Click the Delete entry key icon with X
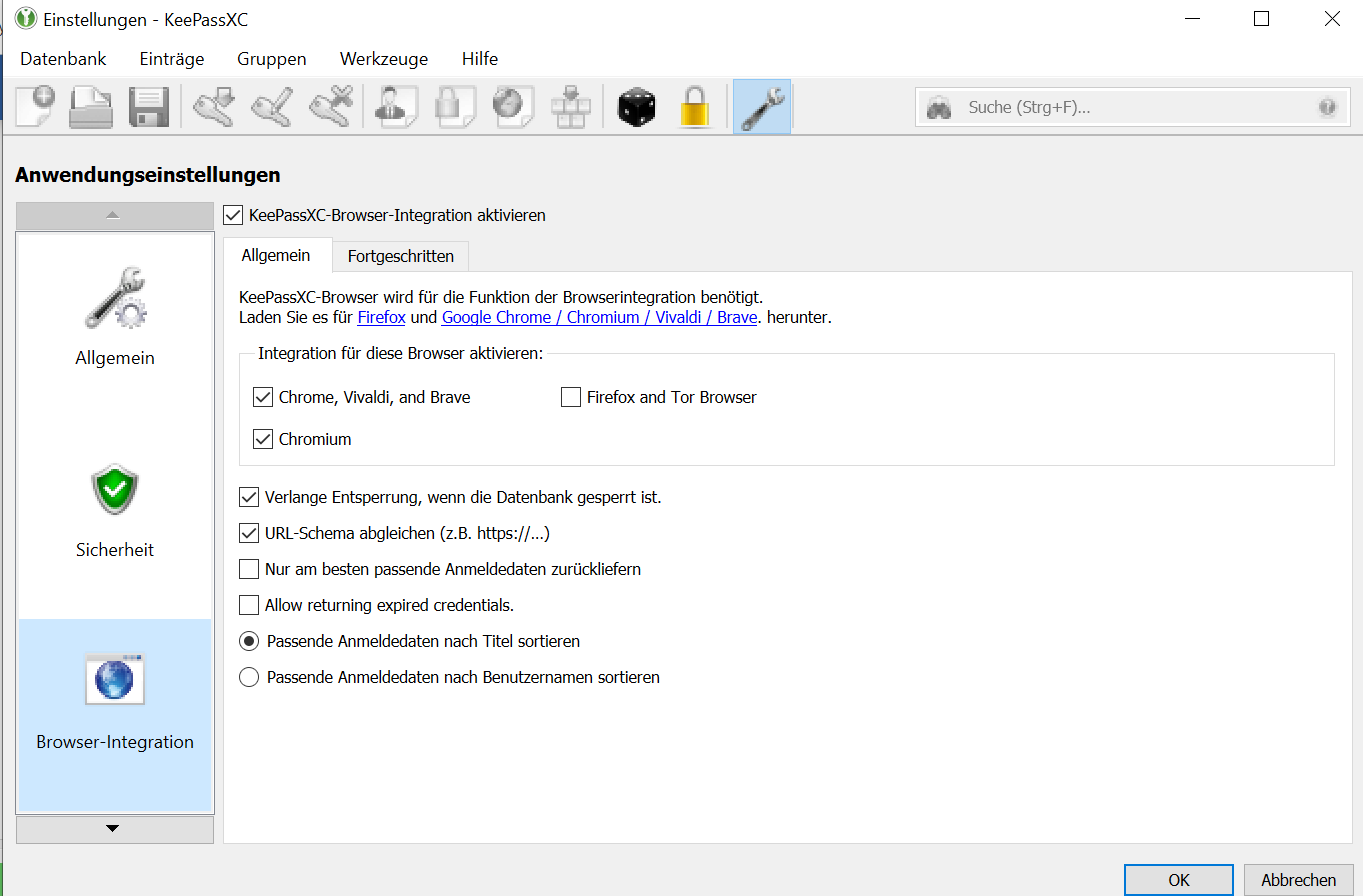1363x896 pixels. (x=331, y=106)
